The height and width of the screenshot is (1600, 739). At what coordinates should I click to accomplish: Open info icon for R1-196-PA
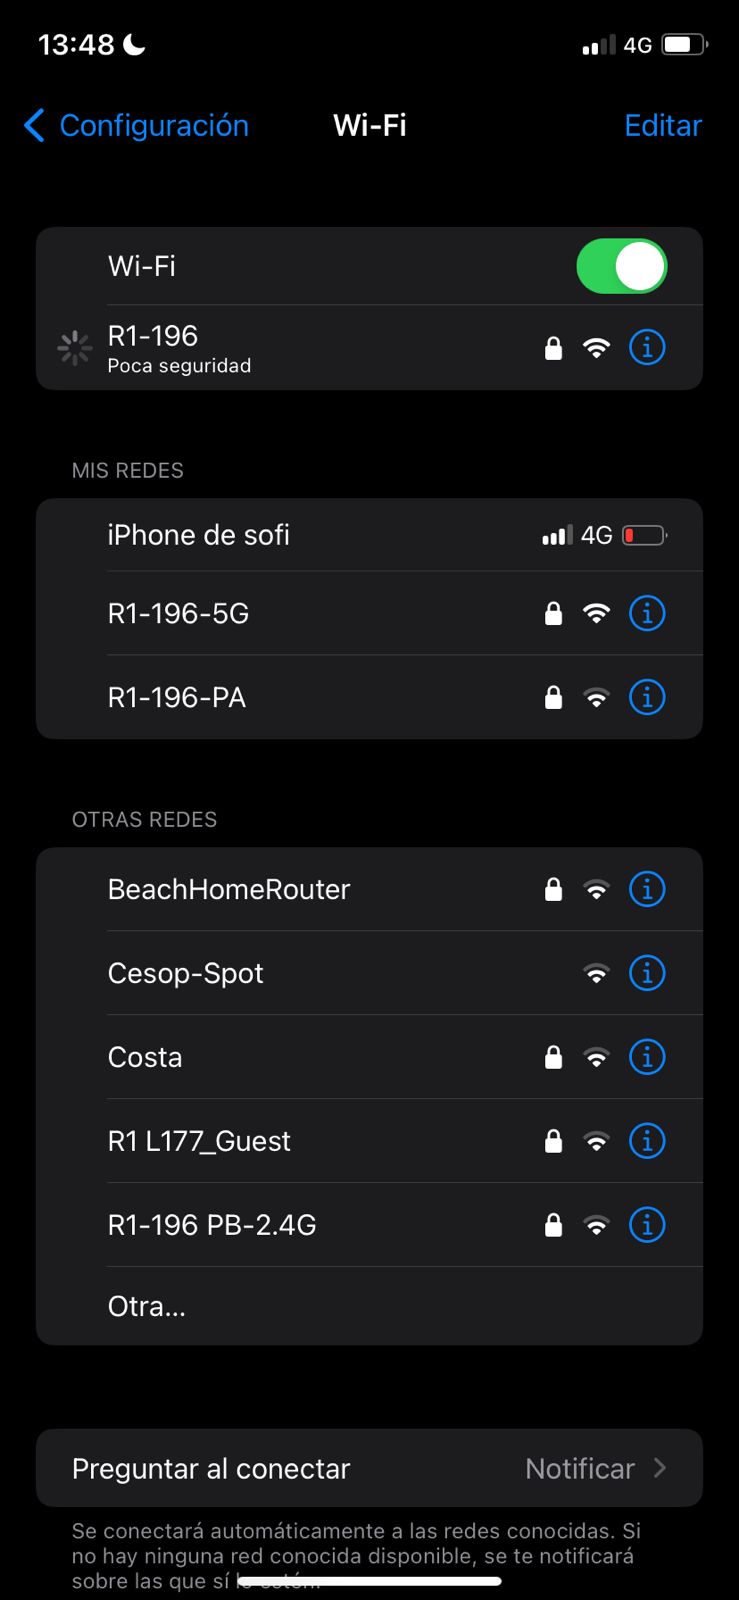point(647,697)
